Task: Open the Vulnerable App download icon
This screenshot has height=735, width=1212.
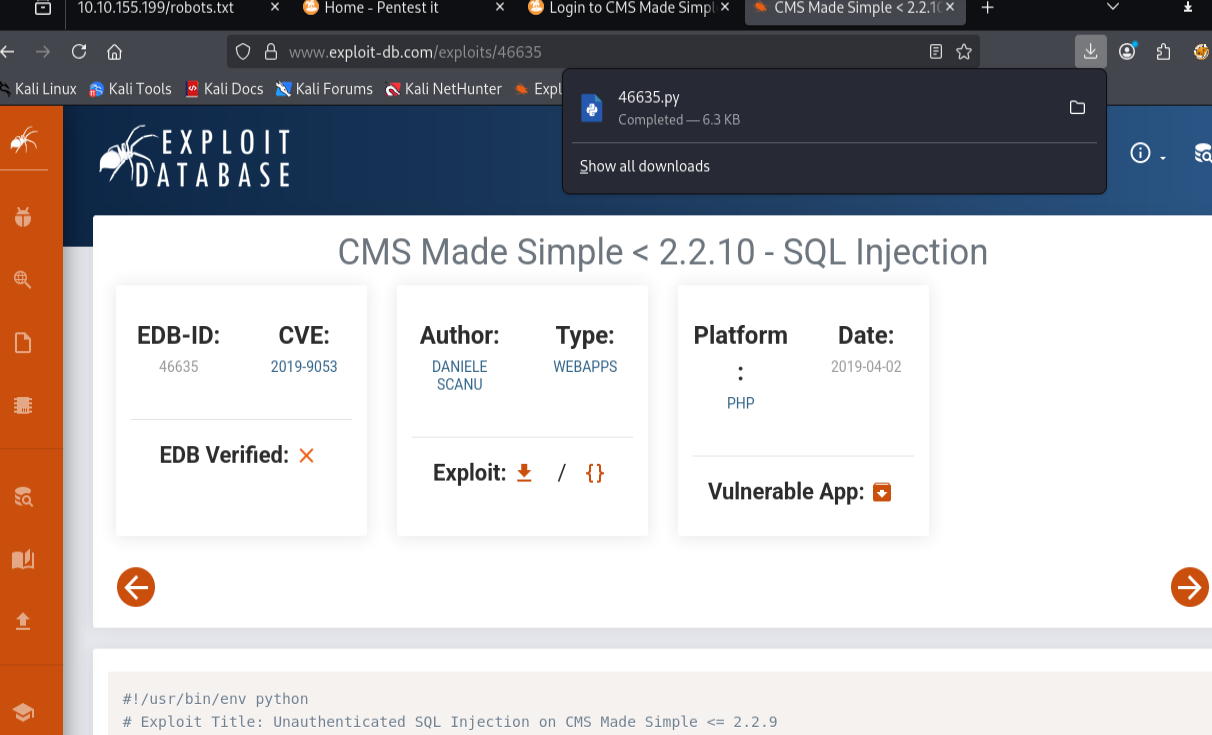Action: pyautogui.click(x=880, y=491)
